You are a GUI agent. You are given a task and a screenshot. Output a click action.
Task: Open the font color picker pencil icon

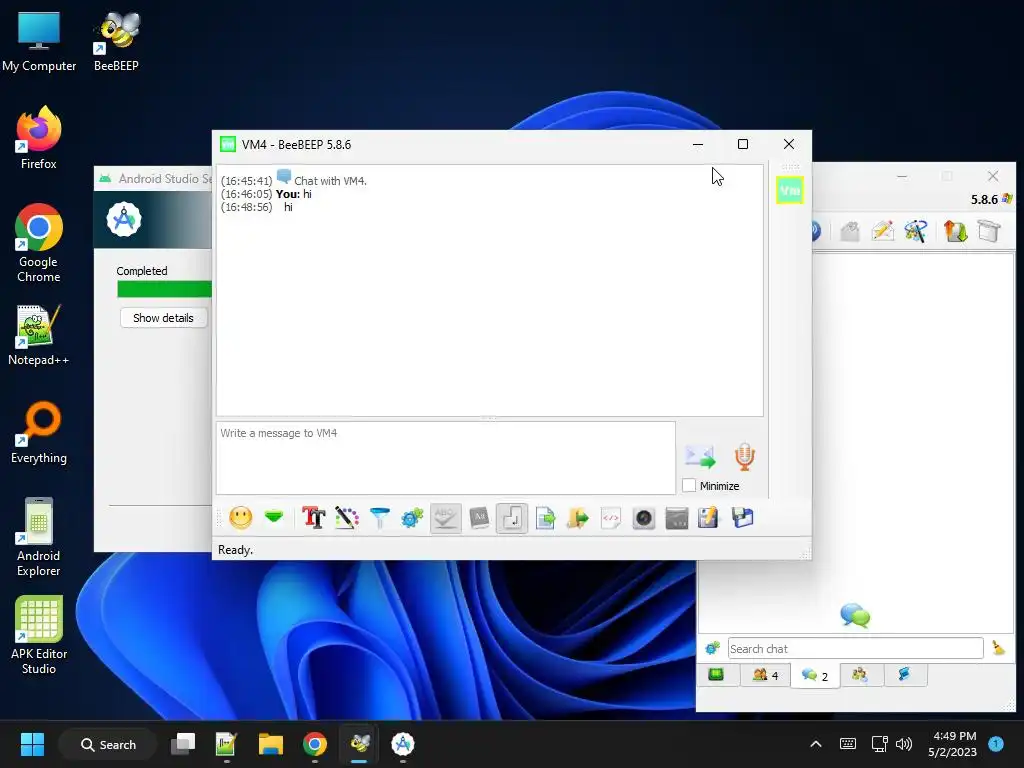tap(347, 518)
